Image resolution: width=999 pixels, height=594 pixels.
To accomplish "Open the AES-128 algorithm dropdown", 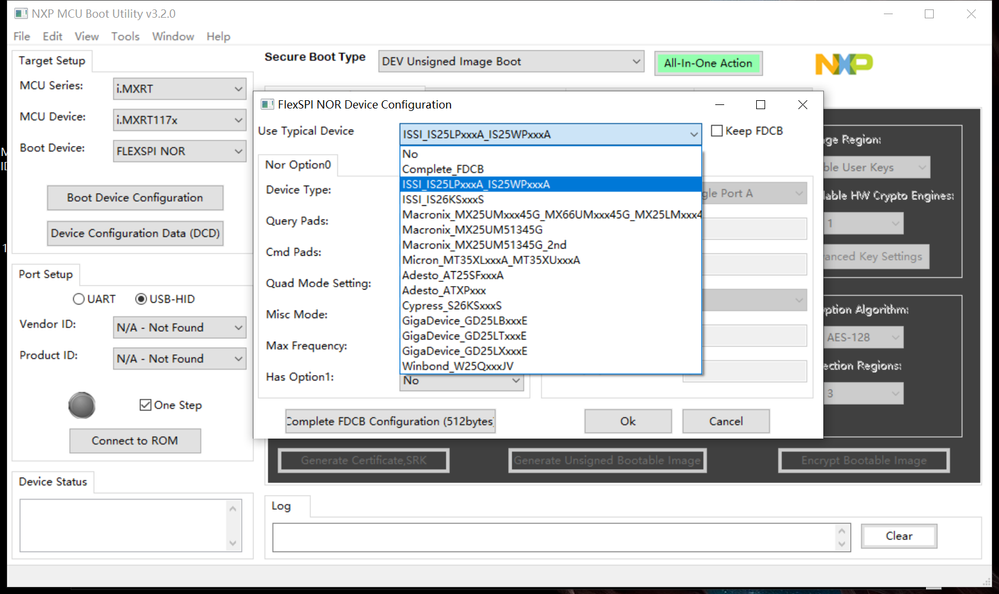I will pos(863,338).
